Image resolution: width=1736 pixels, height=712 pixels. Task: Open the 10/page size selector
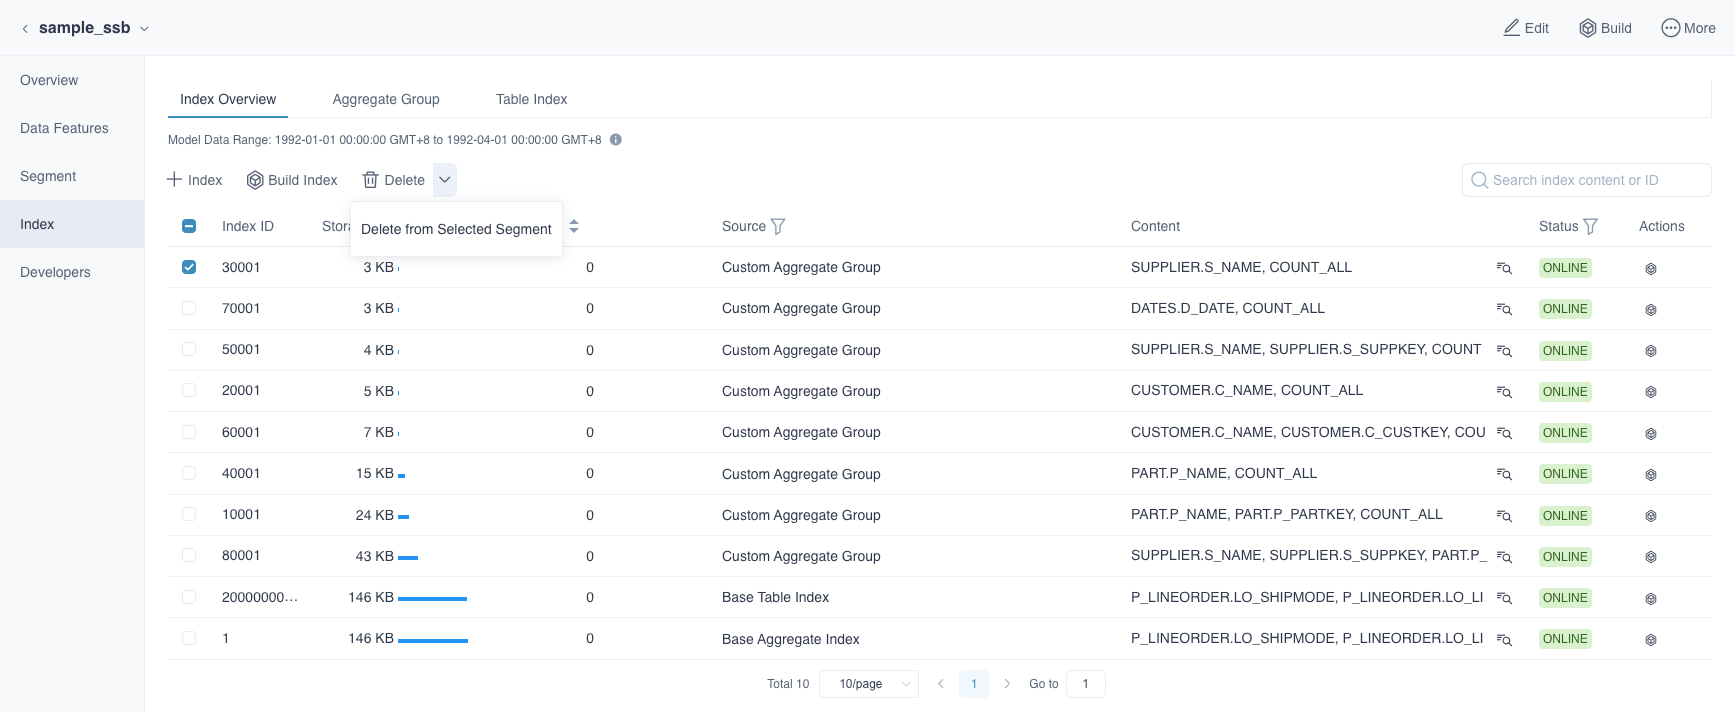click(x=868, y=684)
